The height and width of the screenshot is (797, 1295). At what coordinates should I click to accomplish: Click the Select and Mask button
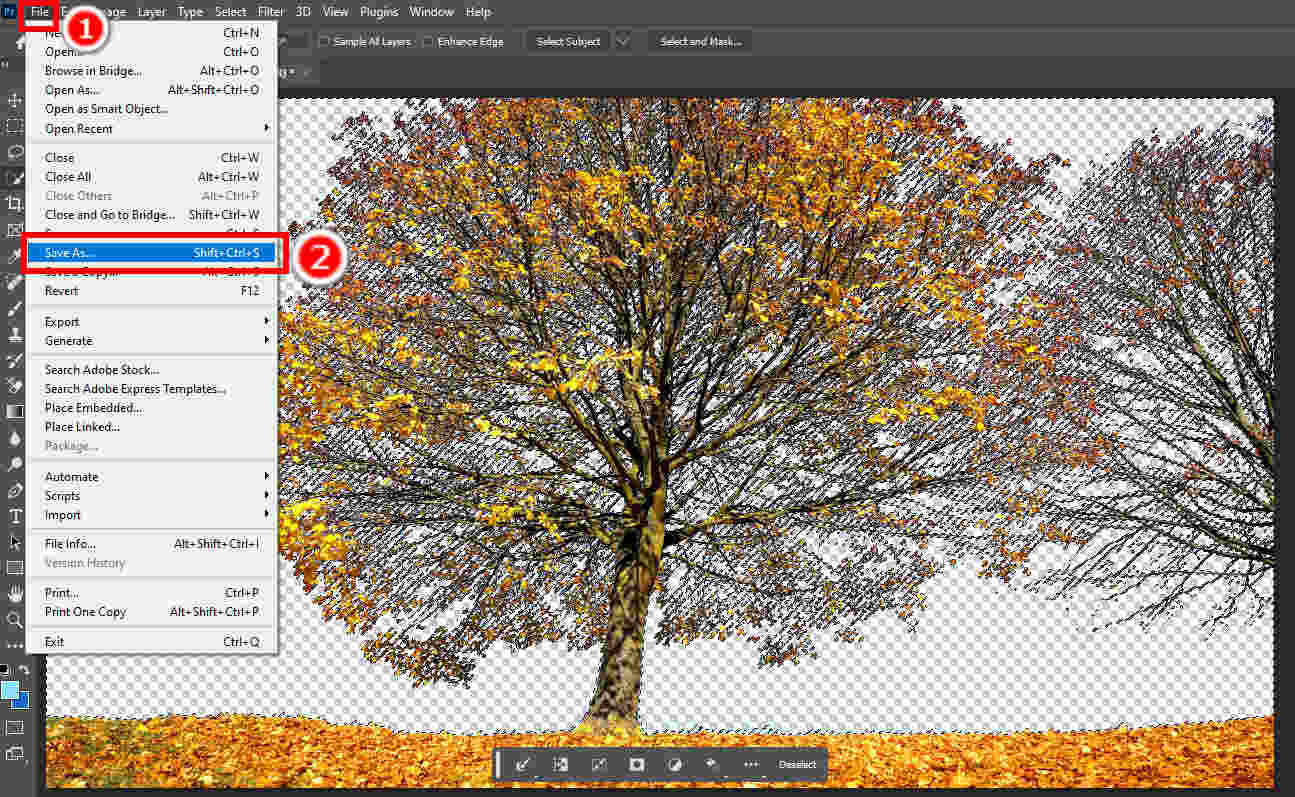700,42
